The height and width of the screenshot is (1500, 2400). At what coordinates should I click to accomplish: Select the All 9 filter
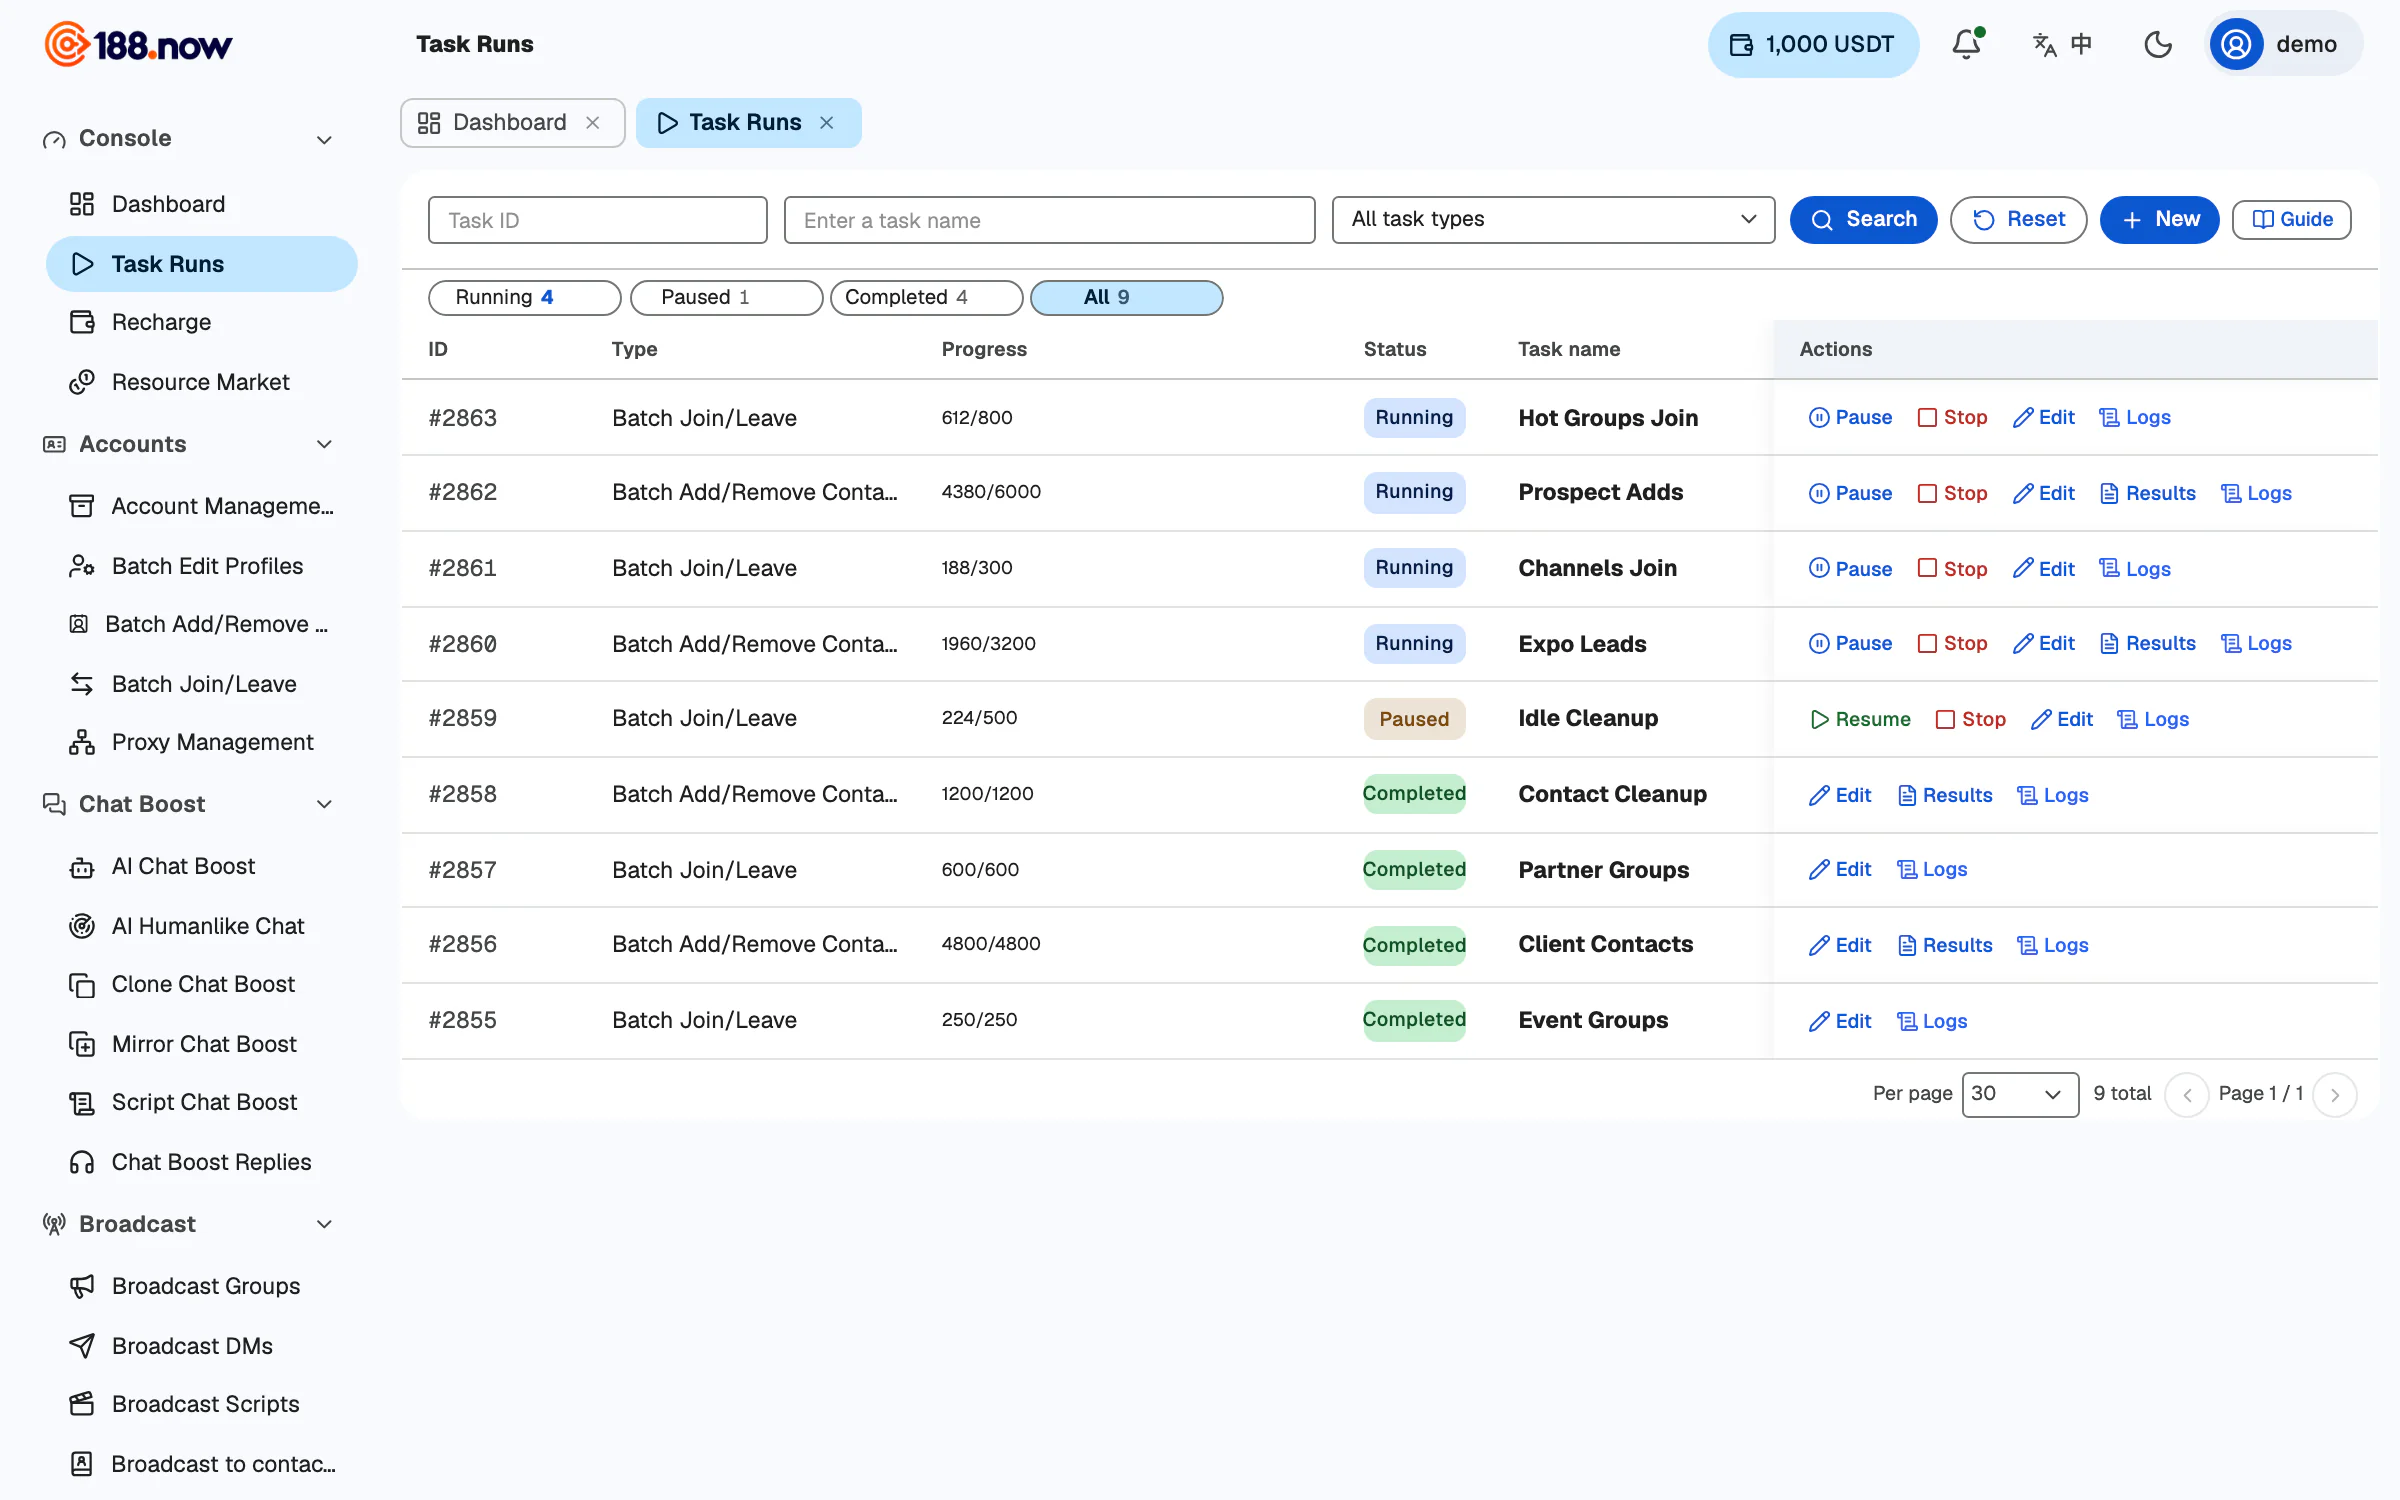pyautogui.click(x=1126, y=297)
